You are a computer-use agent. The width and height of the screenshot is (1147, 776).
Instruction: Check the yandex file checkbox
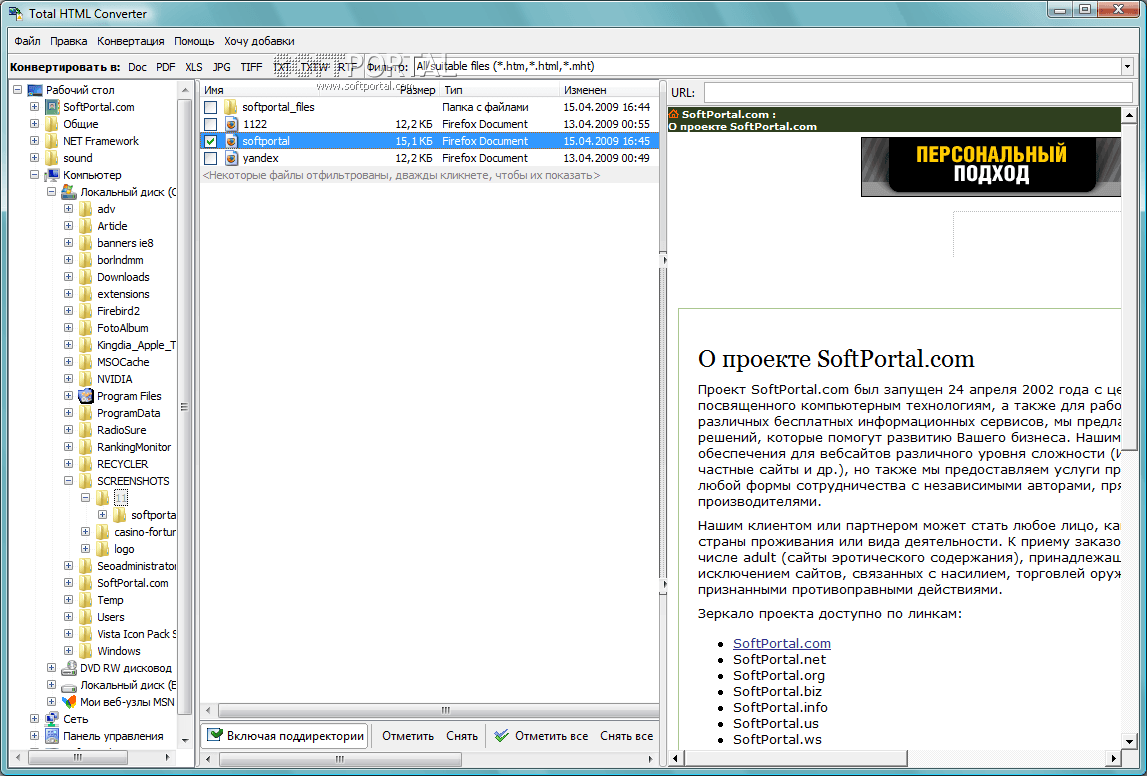[211, 158]
